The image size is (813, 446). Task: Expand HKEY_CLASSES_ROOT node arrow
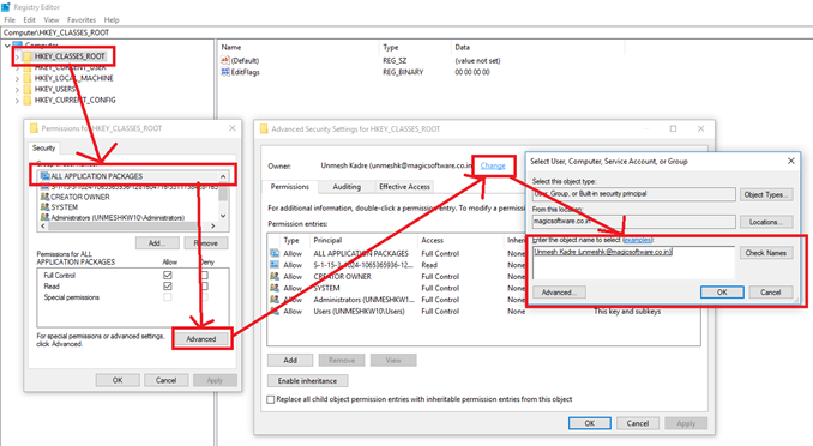tap(17, 57)
